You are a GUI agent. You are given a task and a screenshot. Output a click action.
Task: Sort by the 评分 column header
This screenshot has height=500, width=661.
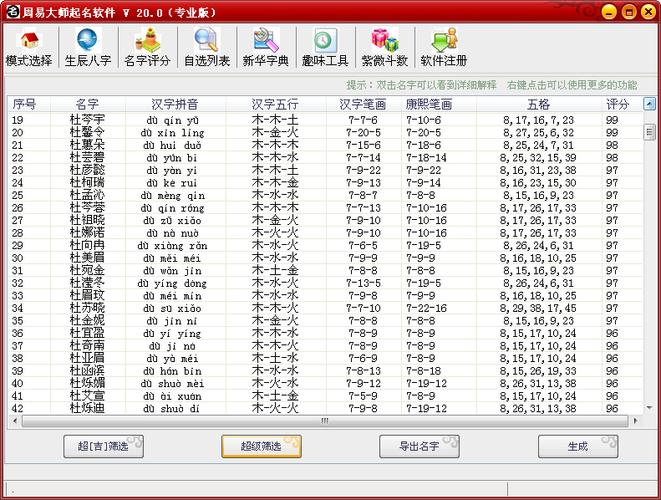pyautogui.click(x=618, y=104)
